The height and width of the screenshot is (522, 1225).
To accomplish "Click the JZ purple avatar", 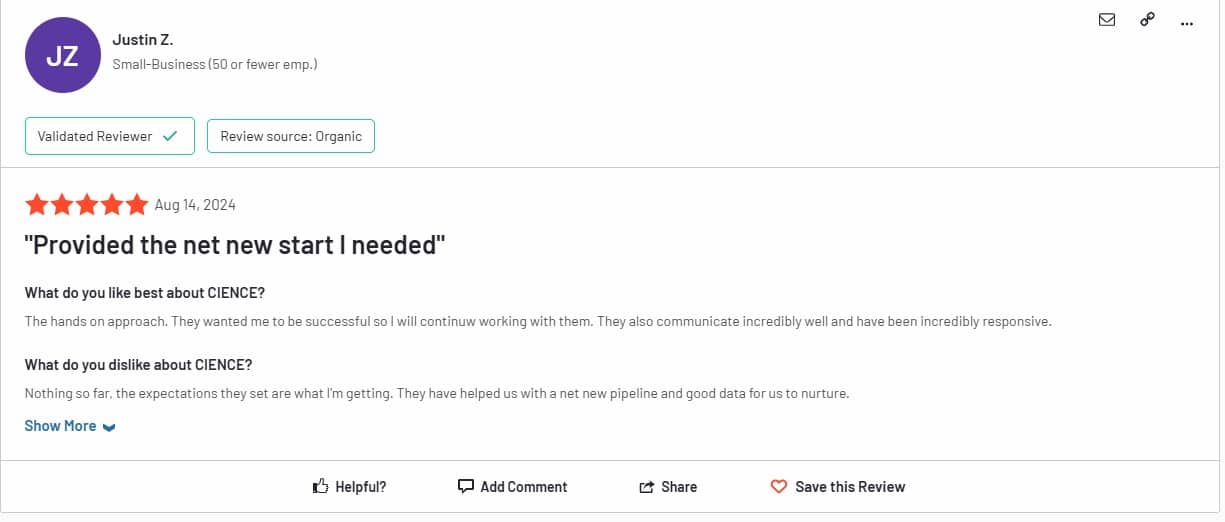I will click(x=63, y=56).
